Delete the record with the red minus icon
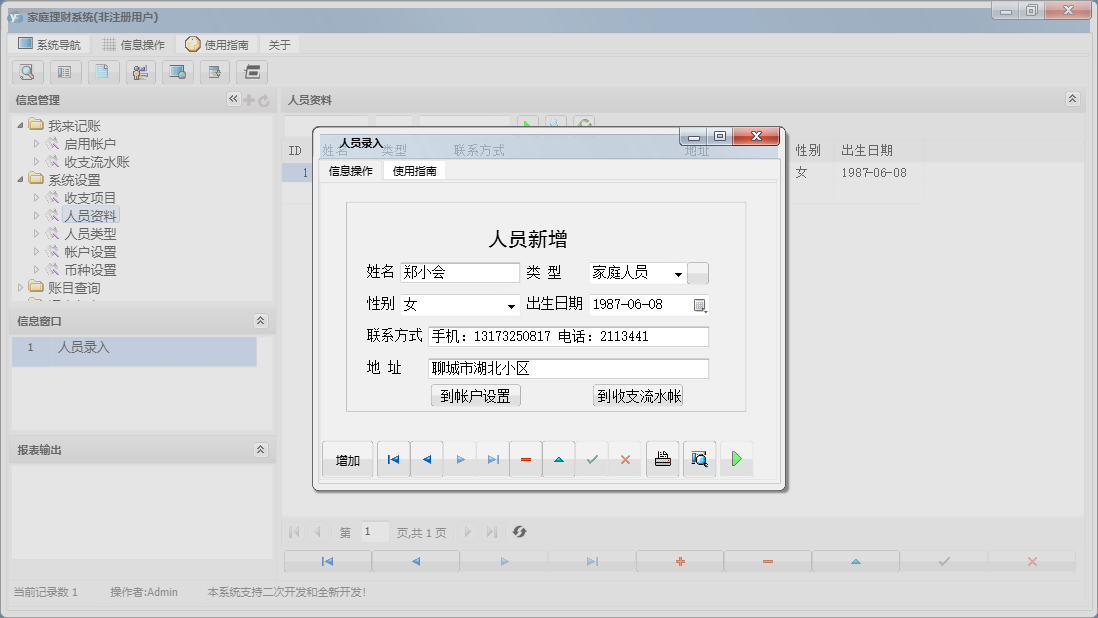Screen dimensions: 1098x618 point(525,459)
